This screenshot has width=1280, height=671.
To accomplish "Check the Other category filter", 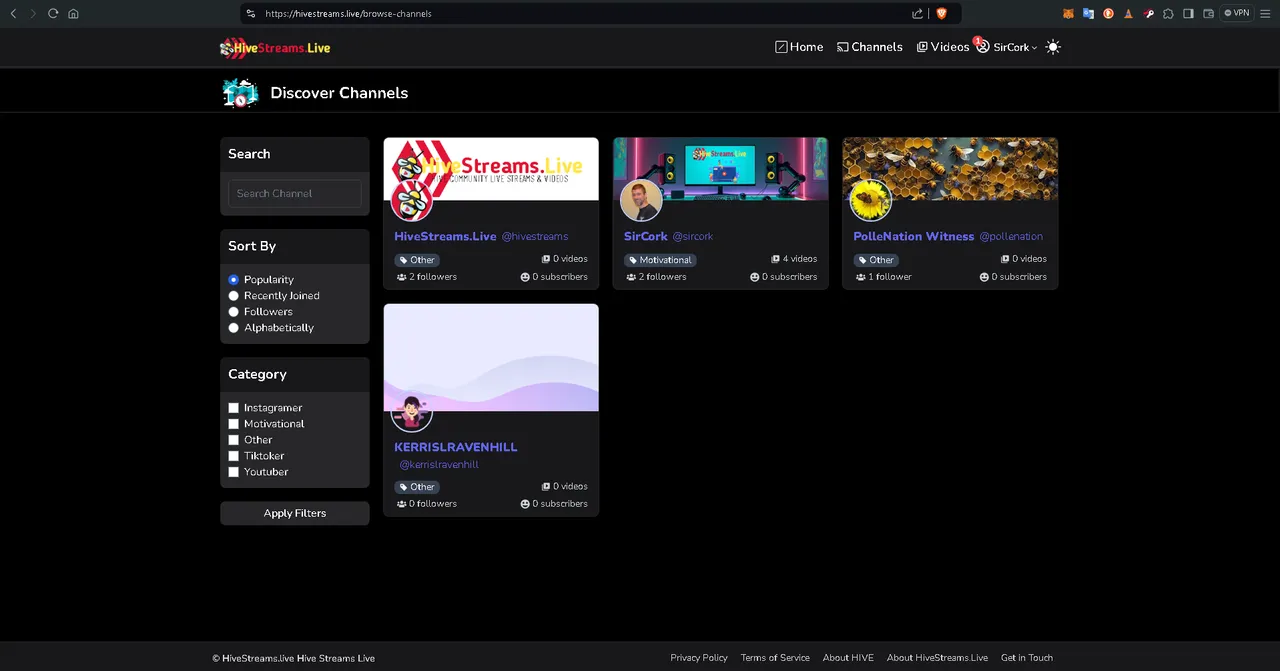I will pos(234,440).
